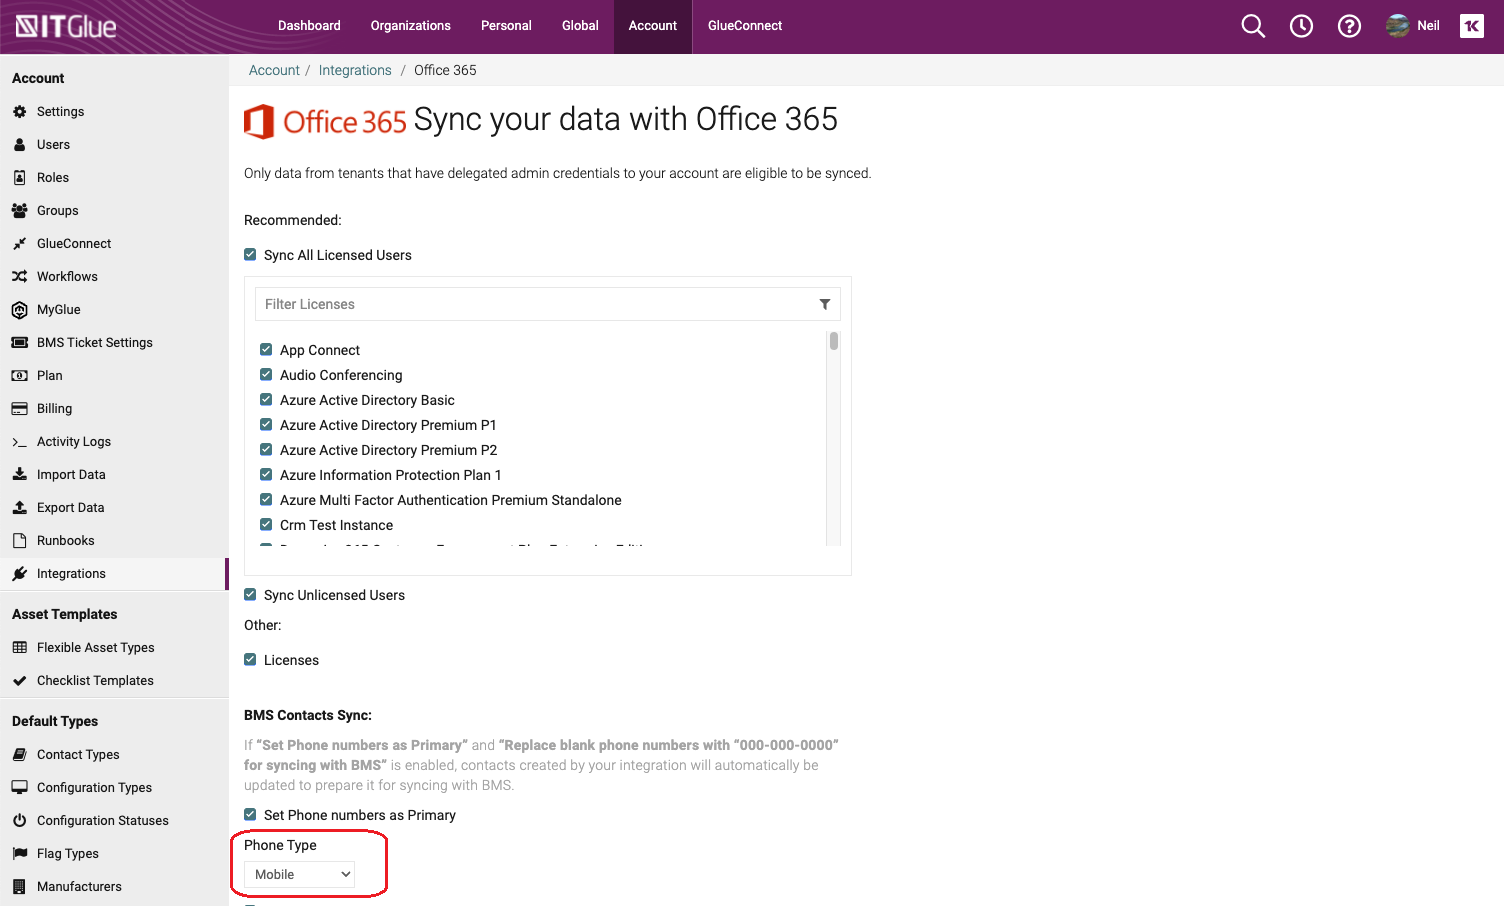Uncheck Crm Test Instance license
The image size is (1504, 906).
pos(266,525)
